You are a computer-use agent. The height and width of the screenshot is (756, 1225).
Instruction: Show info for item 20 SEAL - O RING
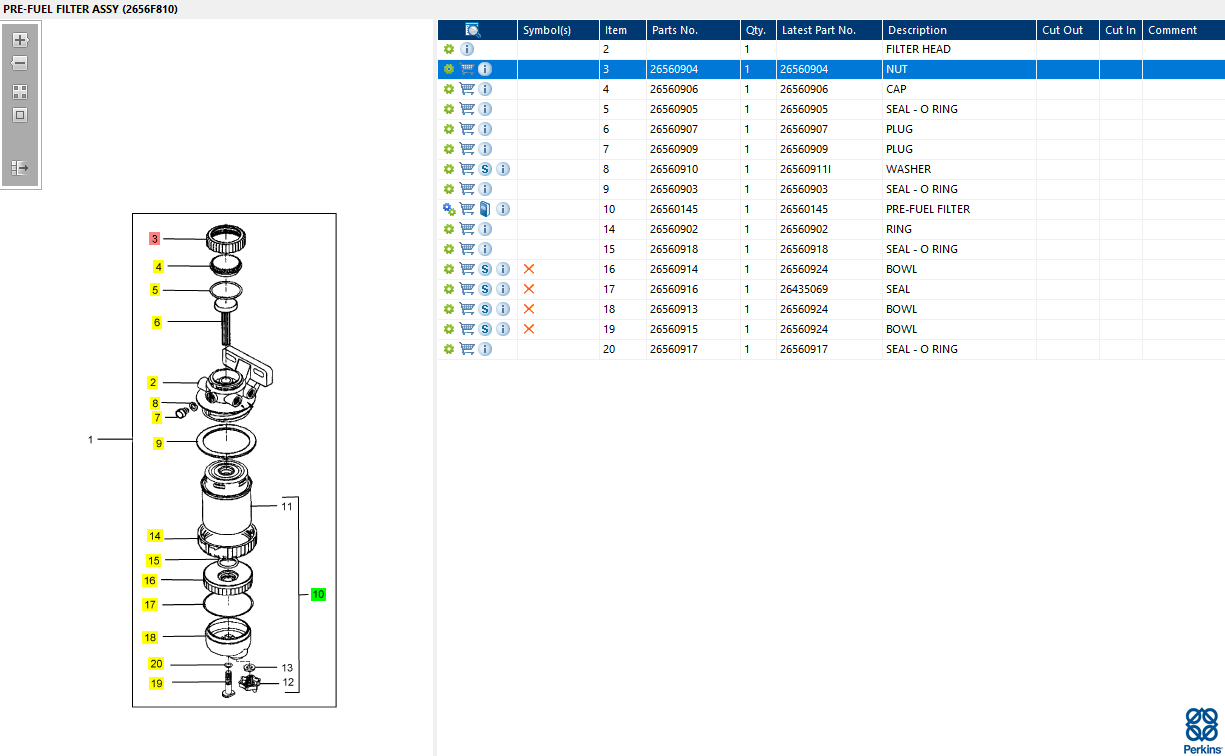(x=485, y=349)
